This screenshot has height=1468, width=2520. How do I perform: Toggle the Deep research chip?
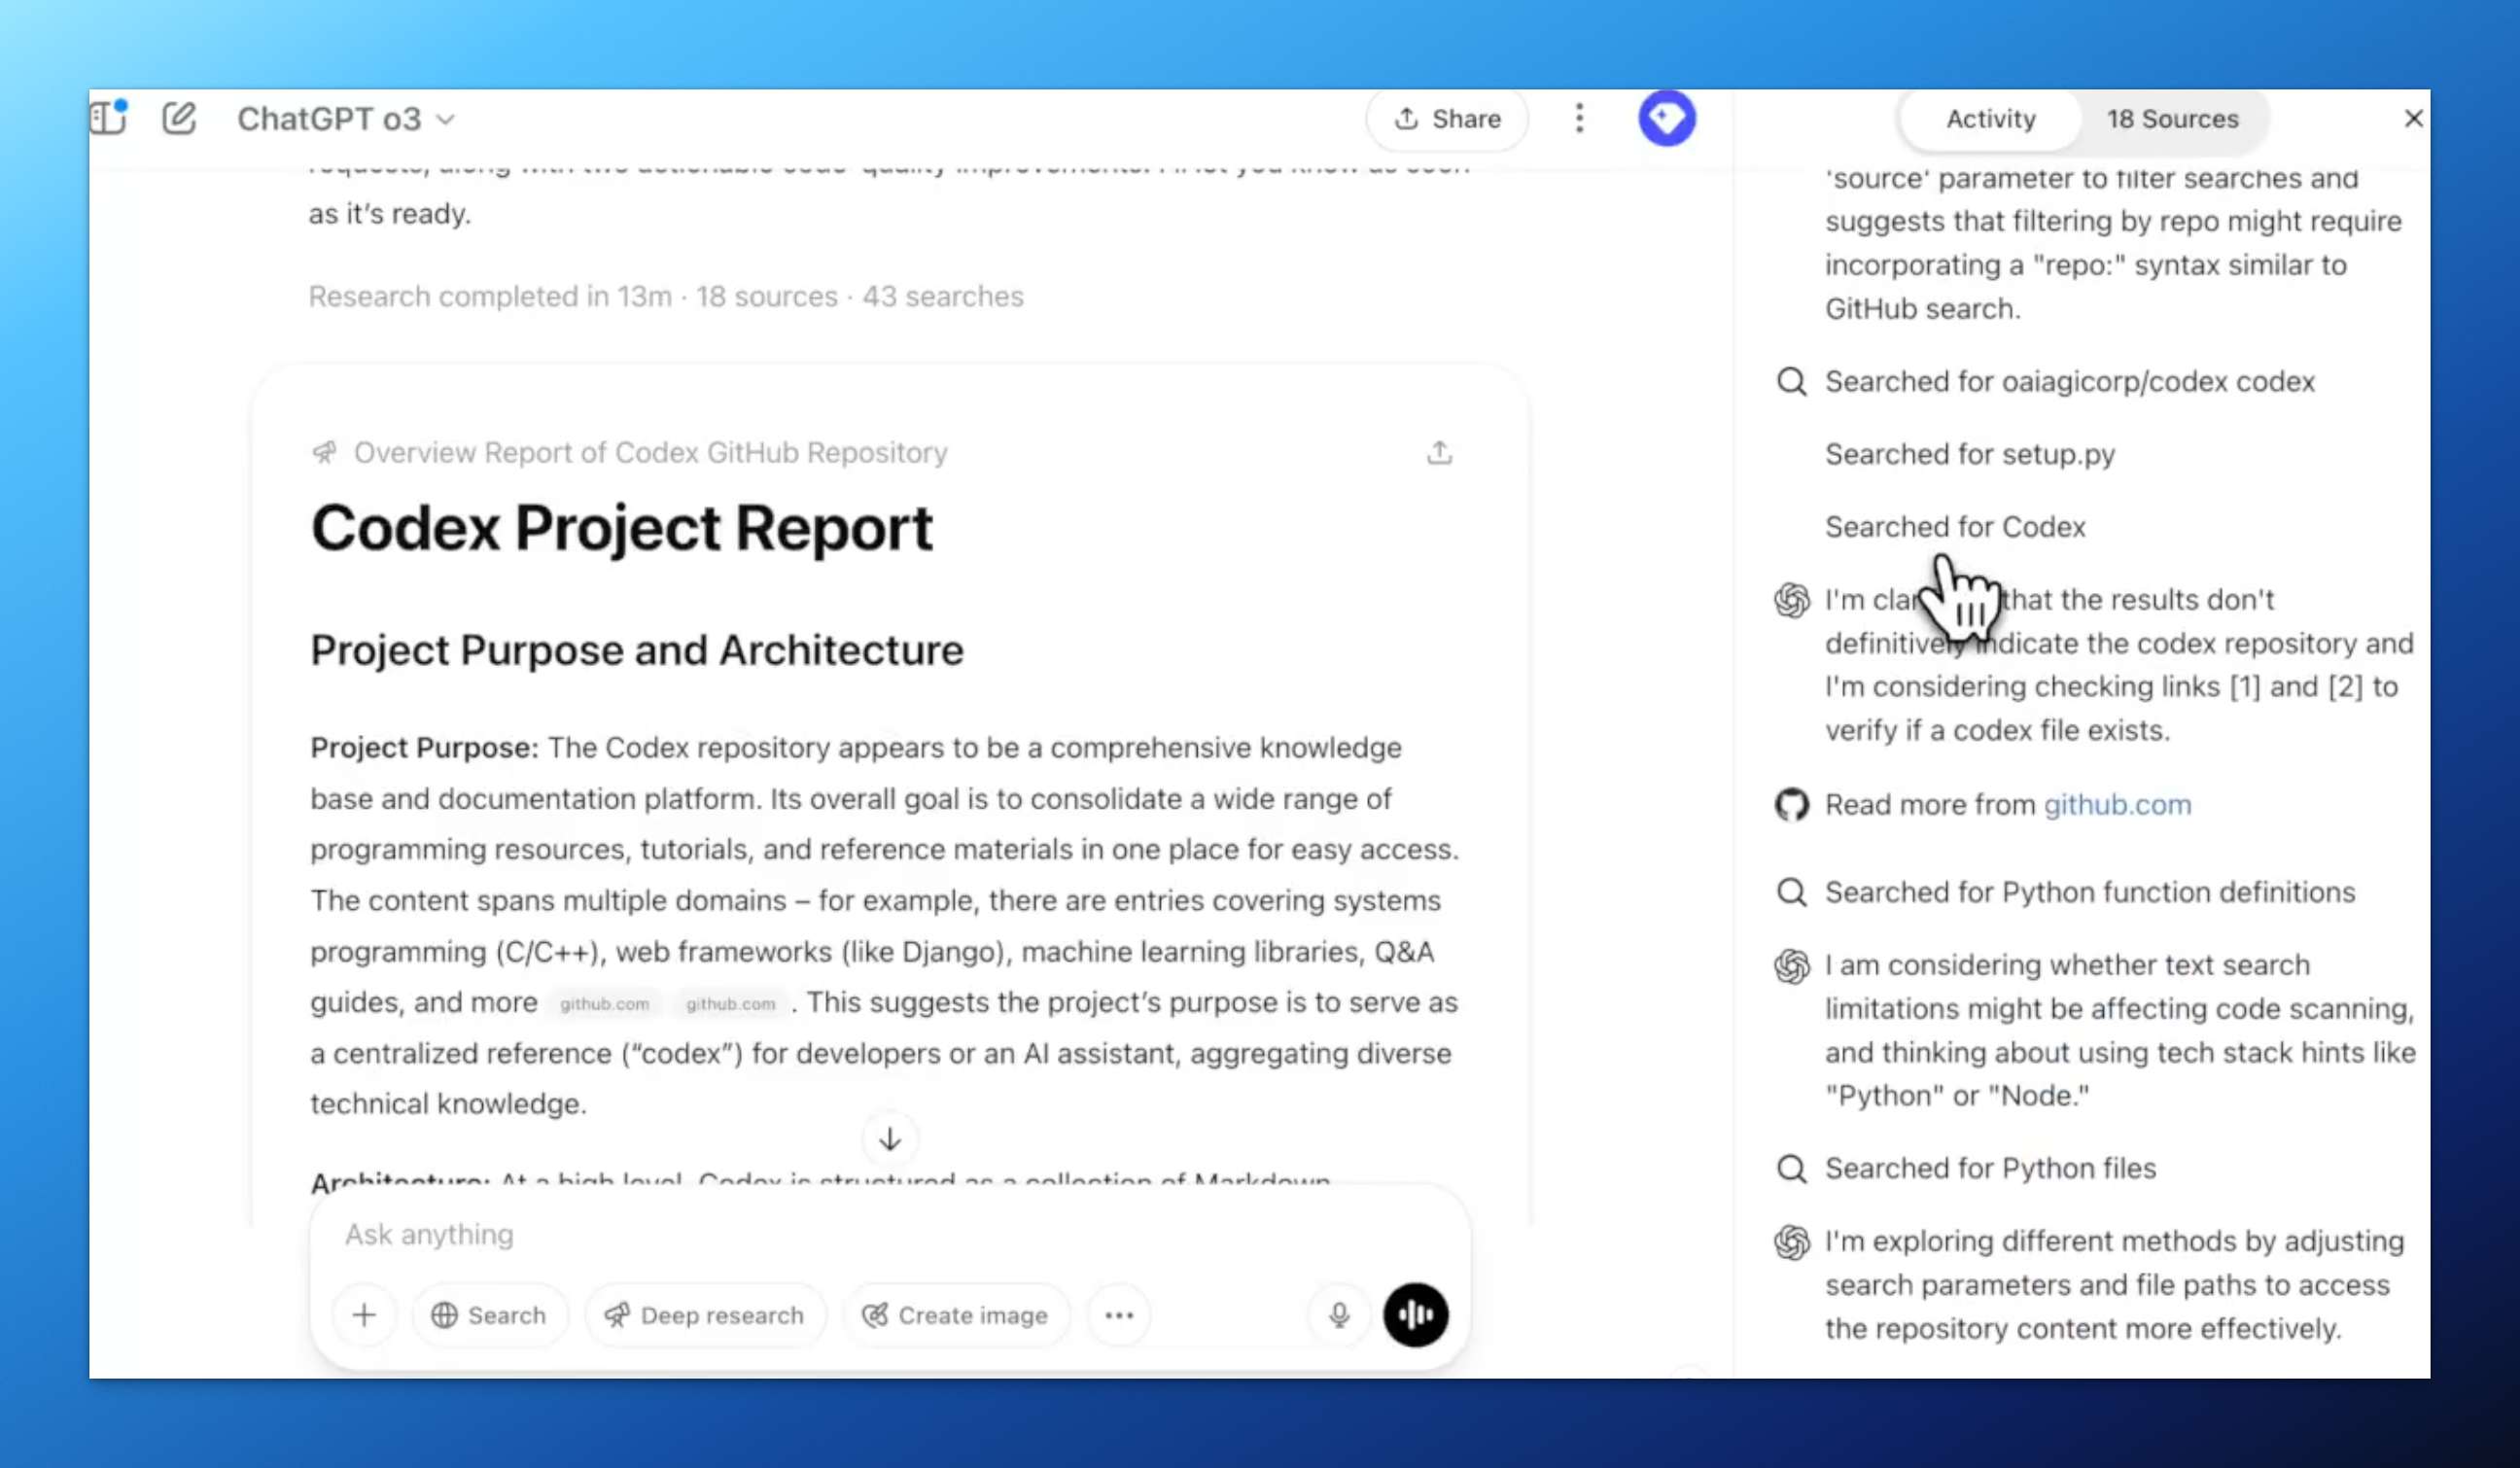(705, 1315)
